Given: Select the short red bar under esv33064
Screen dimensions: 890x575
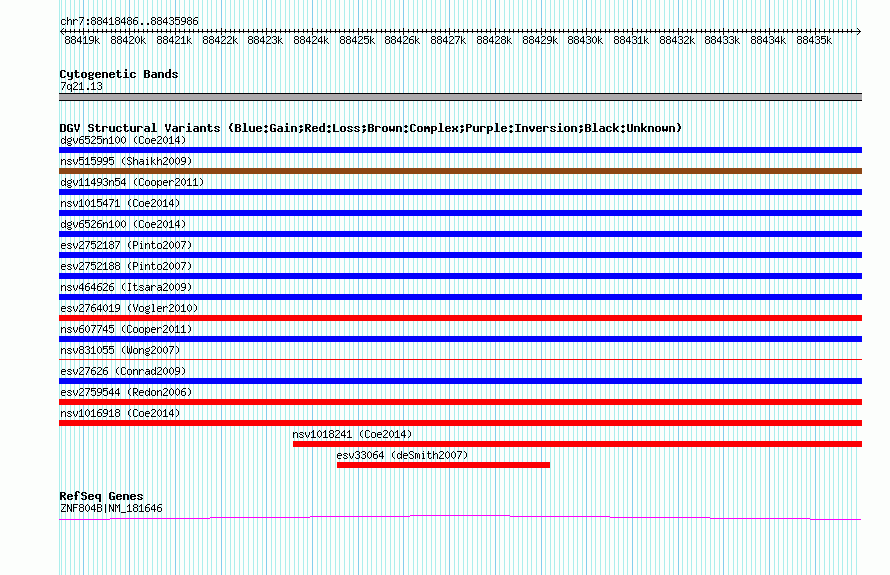Looking at the screenshot, I should [x=443, y=465].
